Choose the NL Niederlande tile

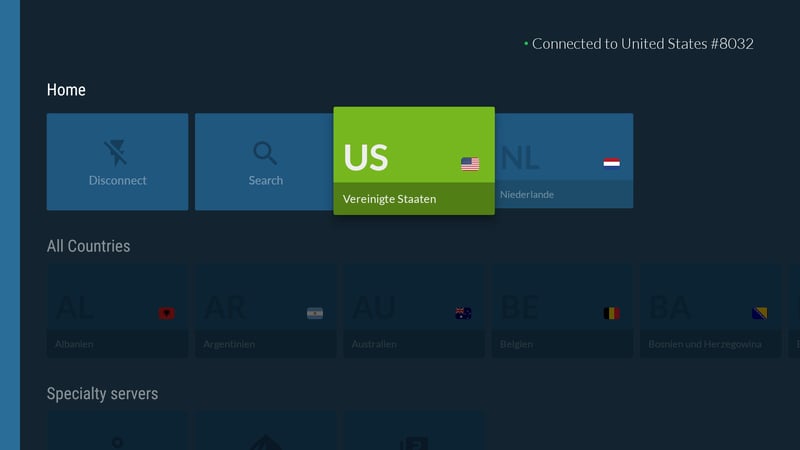[x=564, y=161]
